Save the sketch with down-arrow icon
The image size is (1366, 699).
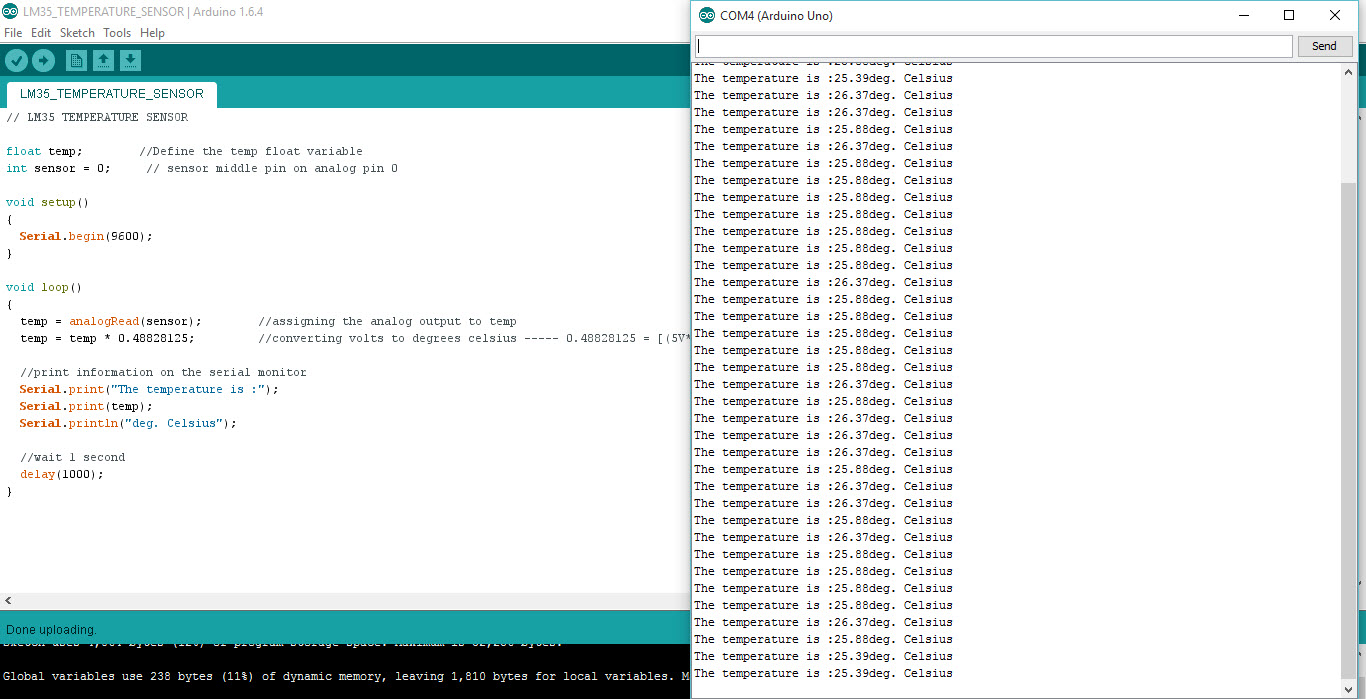point(130,61)
